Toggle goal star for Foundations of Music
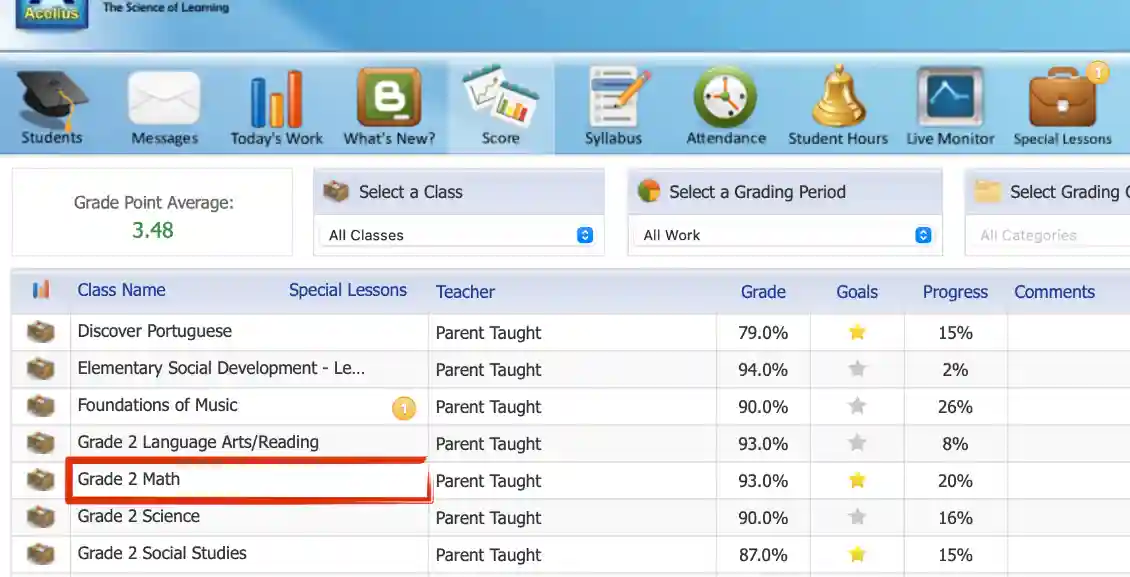Viewport: 1130px width, 577px height. coord(857,407)
